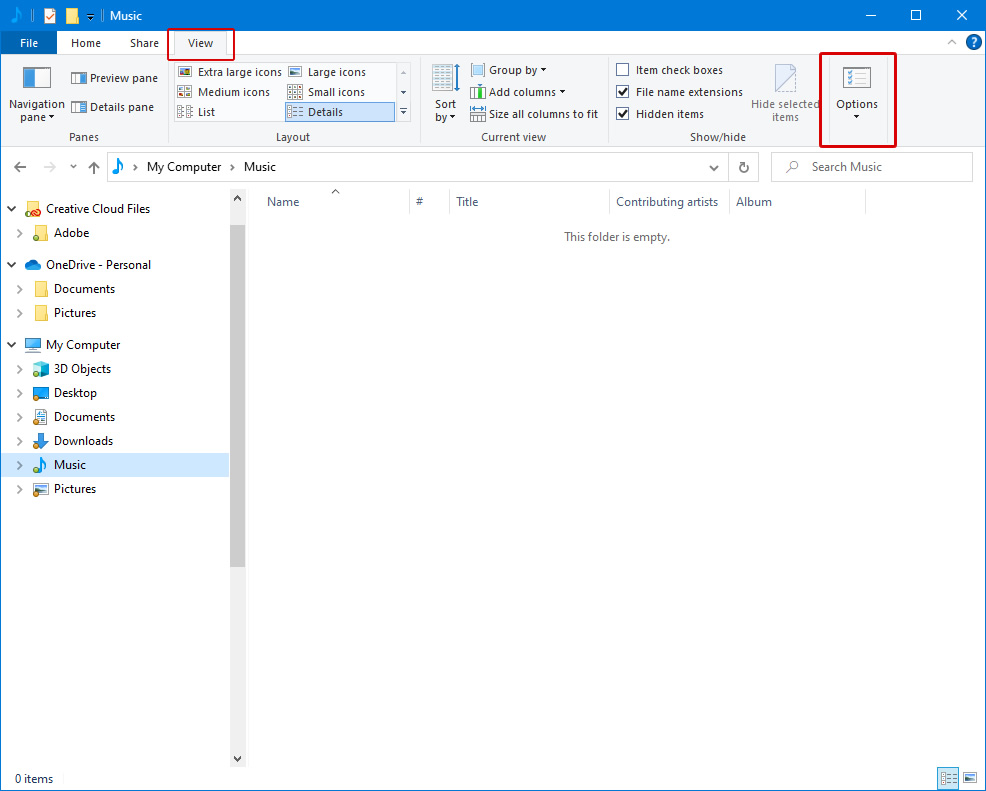Switch to details view in status bar
986x791 pixels.
[x=948, y=778]
